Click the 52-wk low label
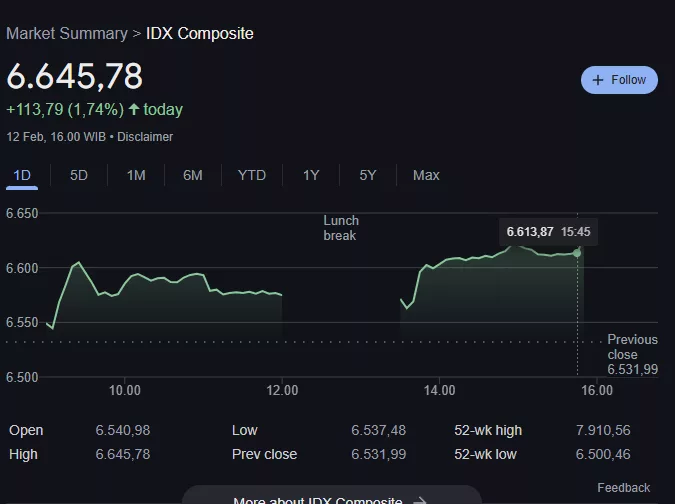This screenshot has height=504, width=675. coord(485,454)
